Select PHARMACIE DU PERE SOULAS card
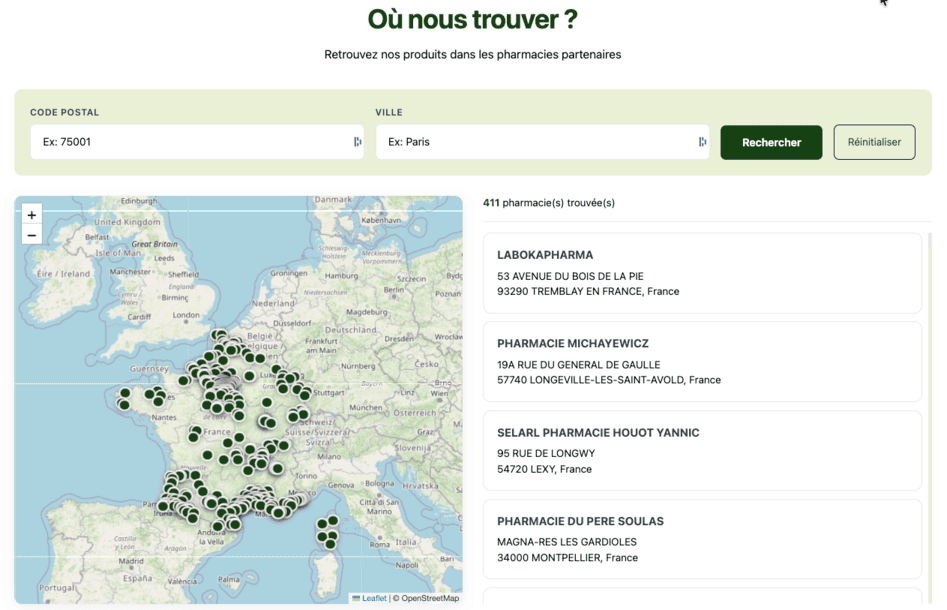Image resolution: width=947 pixels, height=610 pixels. [x=702, y=539]
